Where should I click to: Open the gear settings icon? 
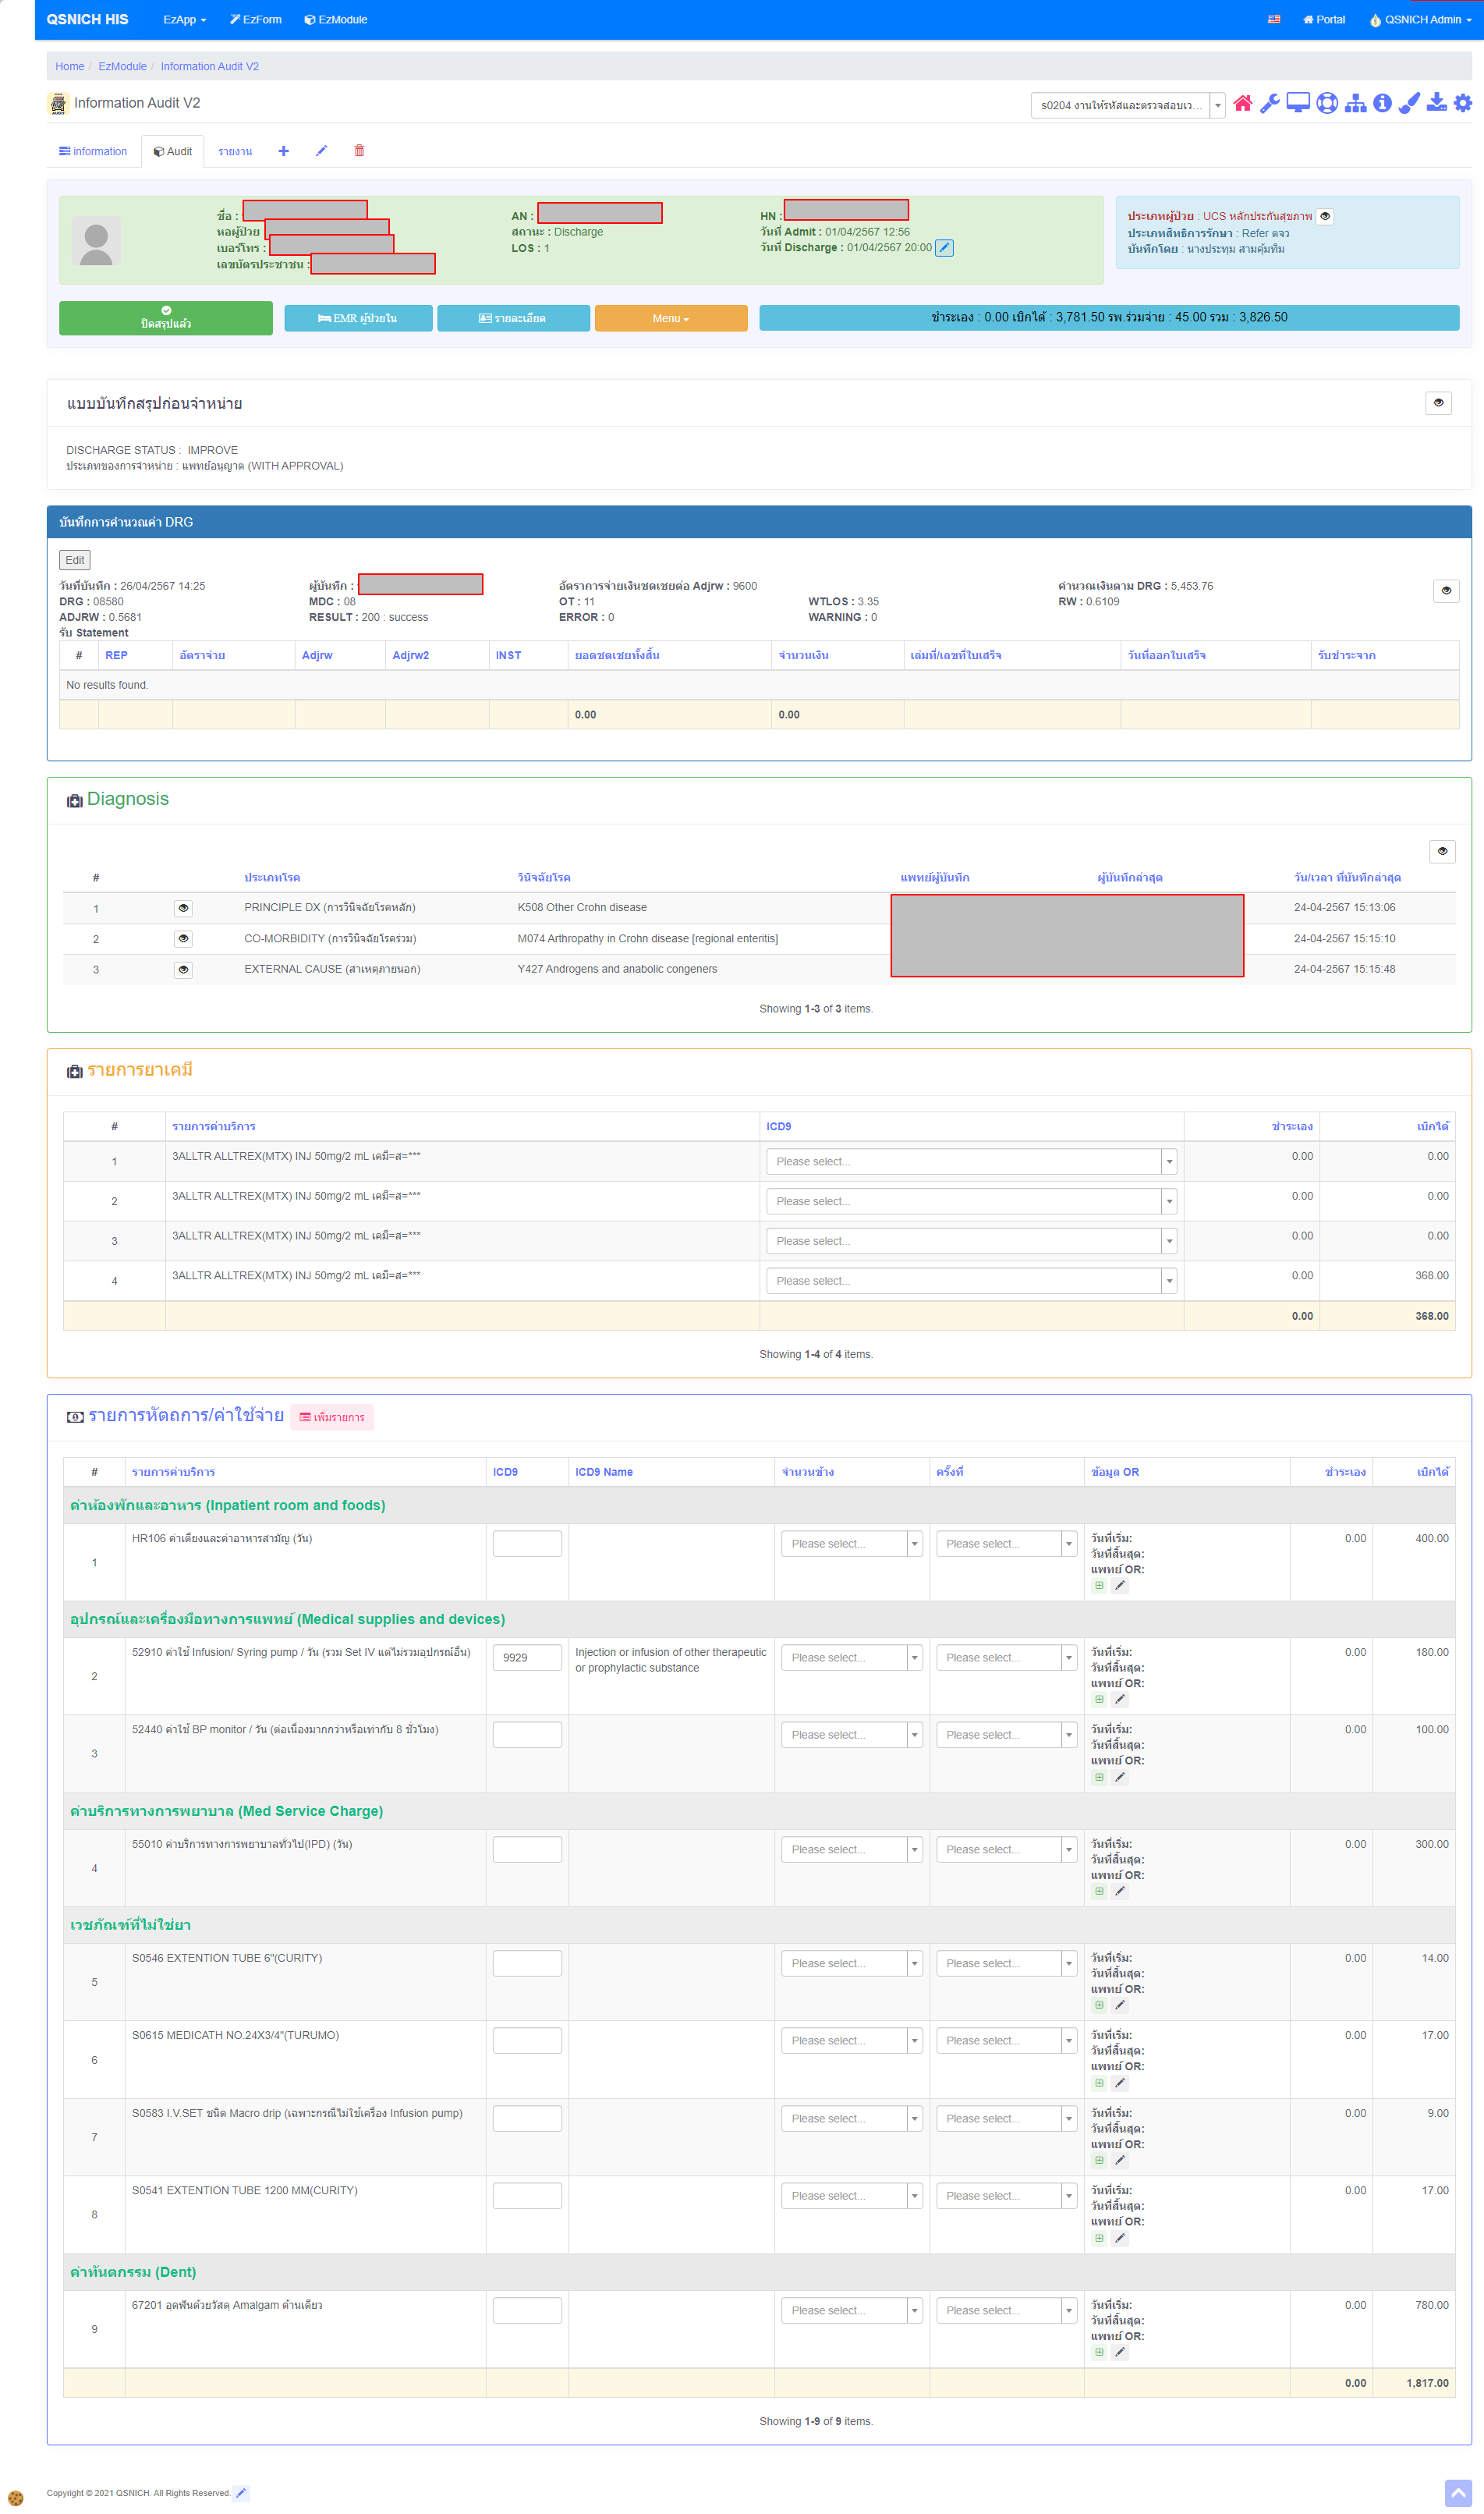(x=1462, y=104)
